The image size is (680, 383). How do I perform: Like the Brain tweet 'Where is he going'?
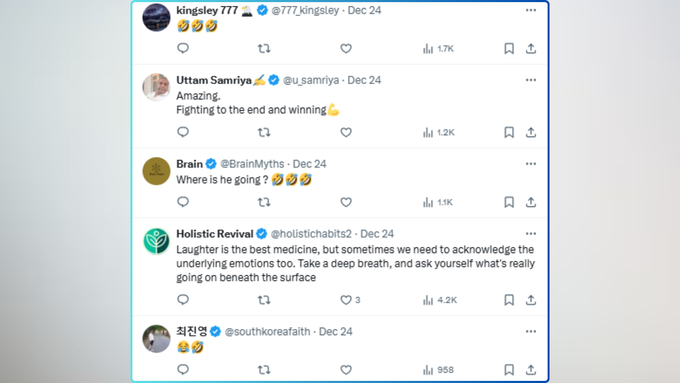346,202
